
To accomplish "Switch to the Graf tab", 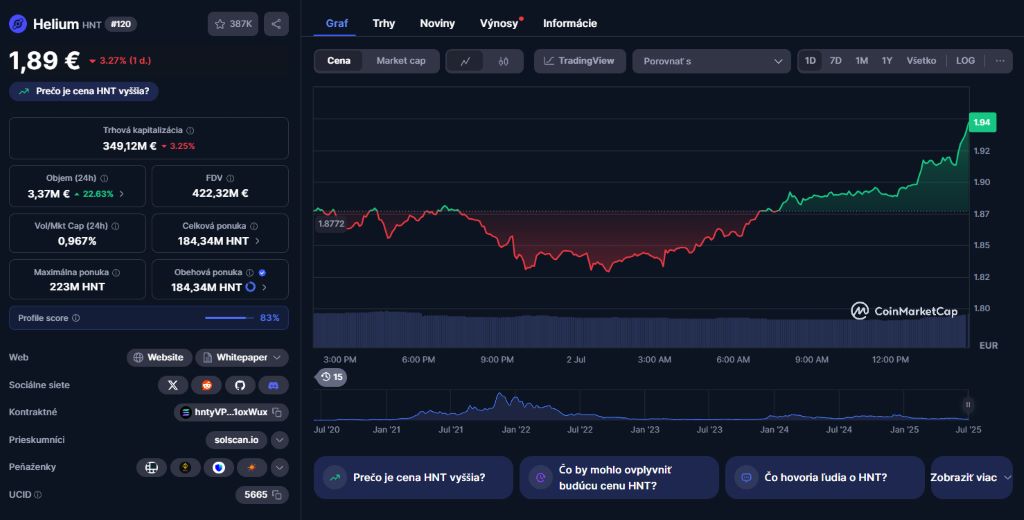I will click(336, 24).
